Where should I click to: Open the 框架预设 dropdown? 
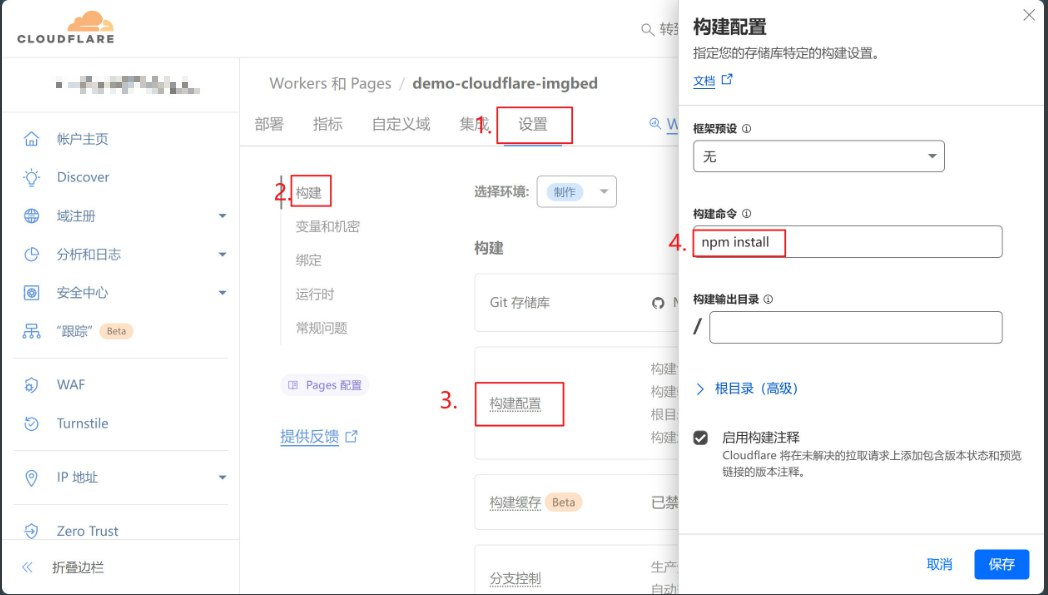click(x=818, y=157)
